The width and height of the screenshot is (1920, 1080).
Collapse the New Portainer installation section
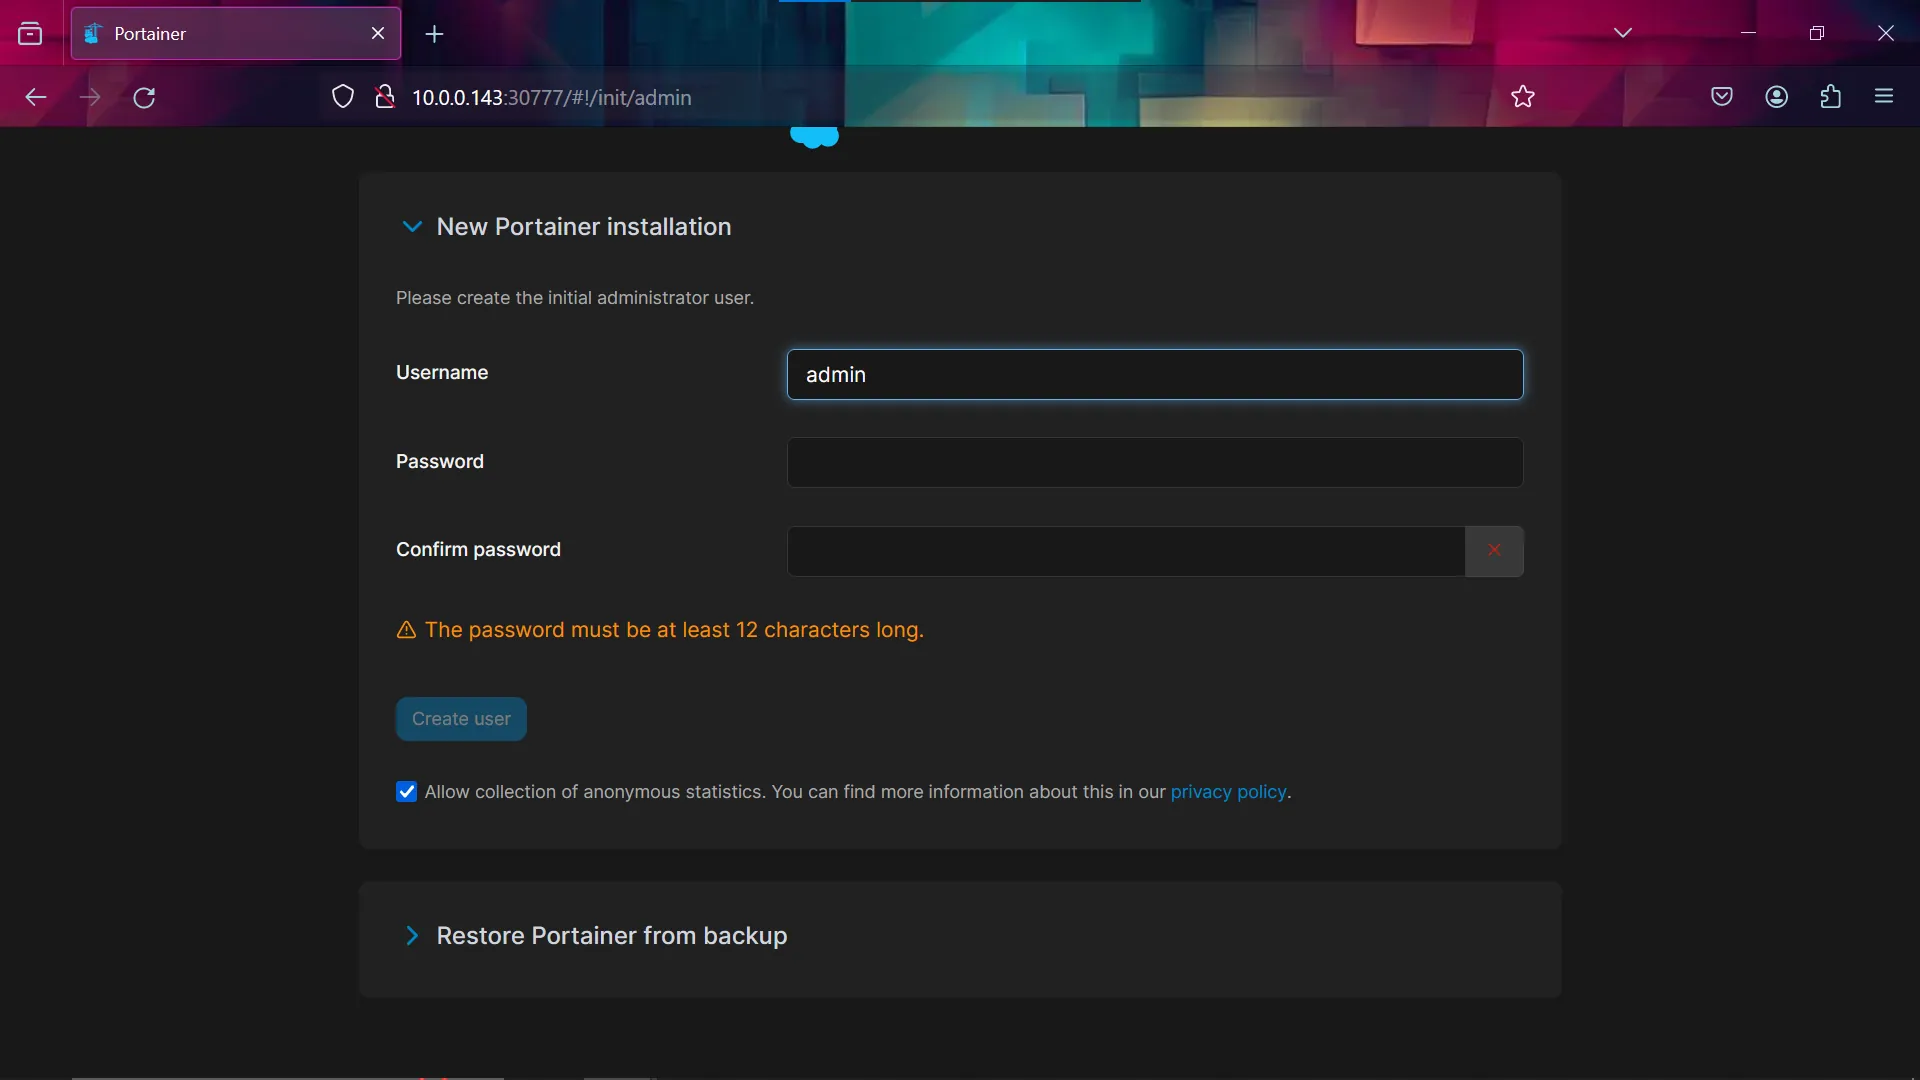[412, 227]
